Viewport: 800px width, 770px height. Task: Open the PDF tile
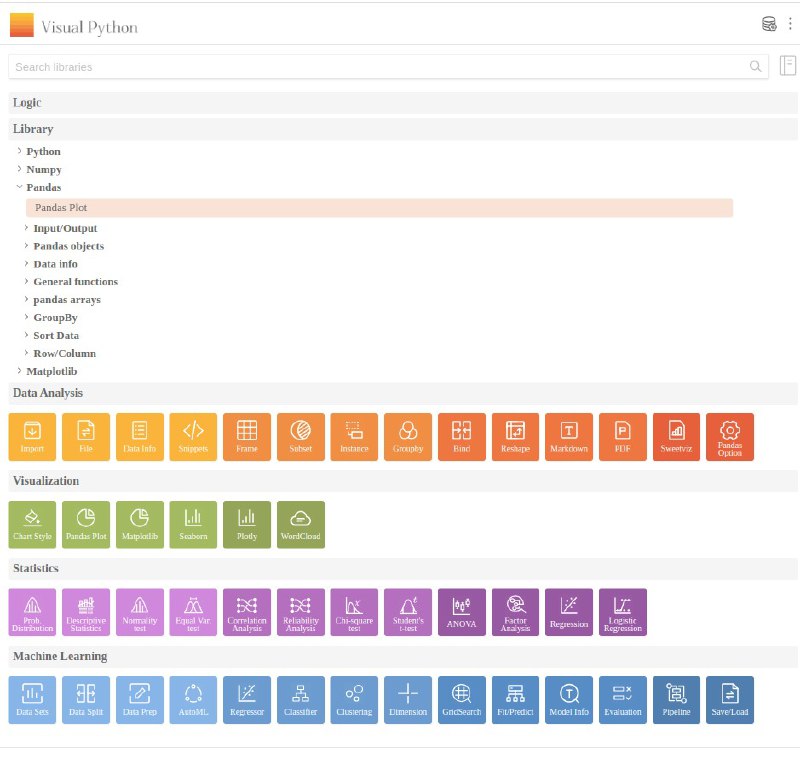coord(623,437)
